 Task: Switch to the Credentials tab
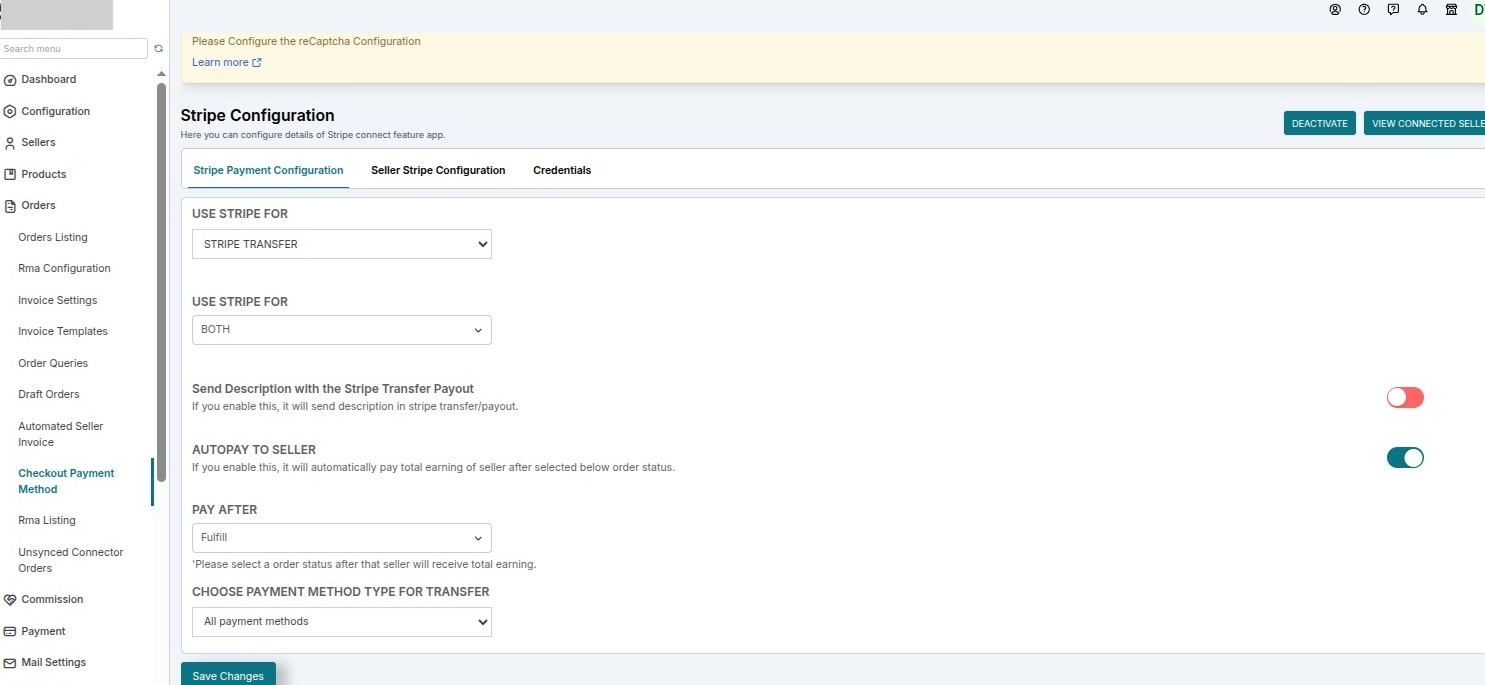(x=562, y=170)
